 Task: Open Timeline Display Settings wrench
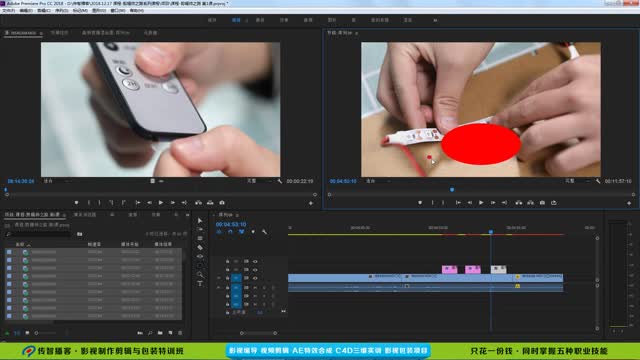[x=264, y=232]
